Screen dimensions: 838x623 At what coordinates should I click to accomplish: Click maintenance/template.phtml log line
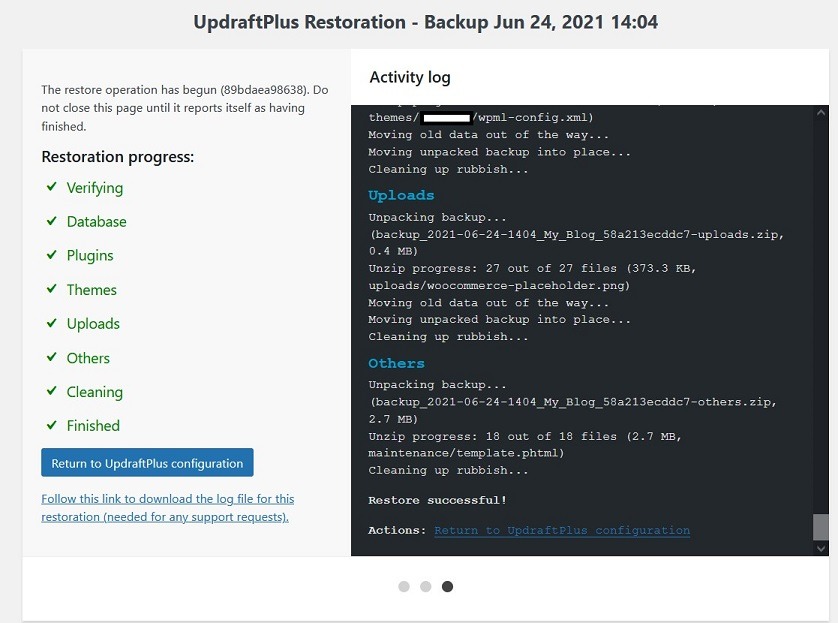[x=466, y=453]
